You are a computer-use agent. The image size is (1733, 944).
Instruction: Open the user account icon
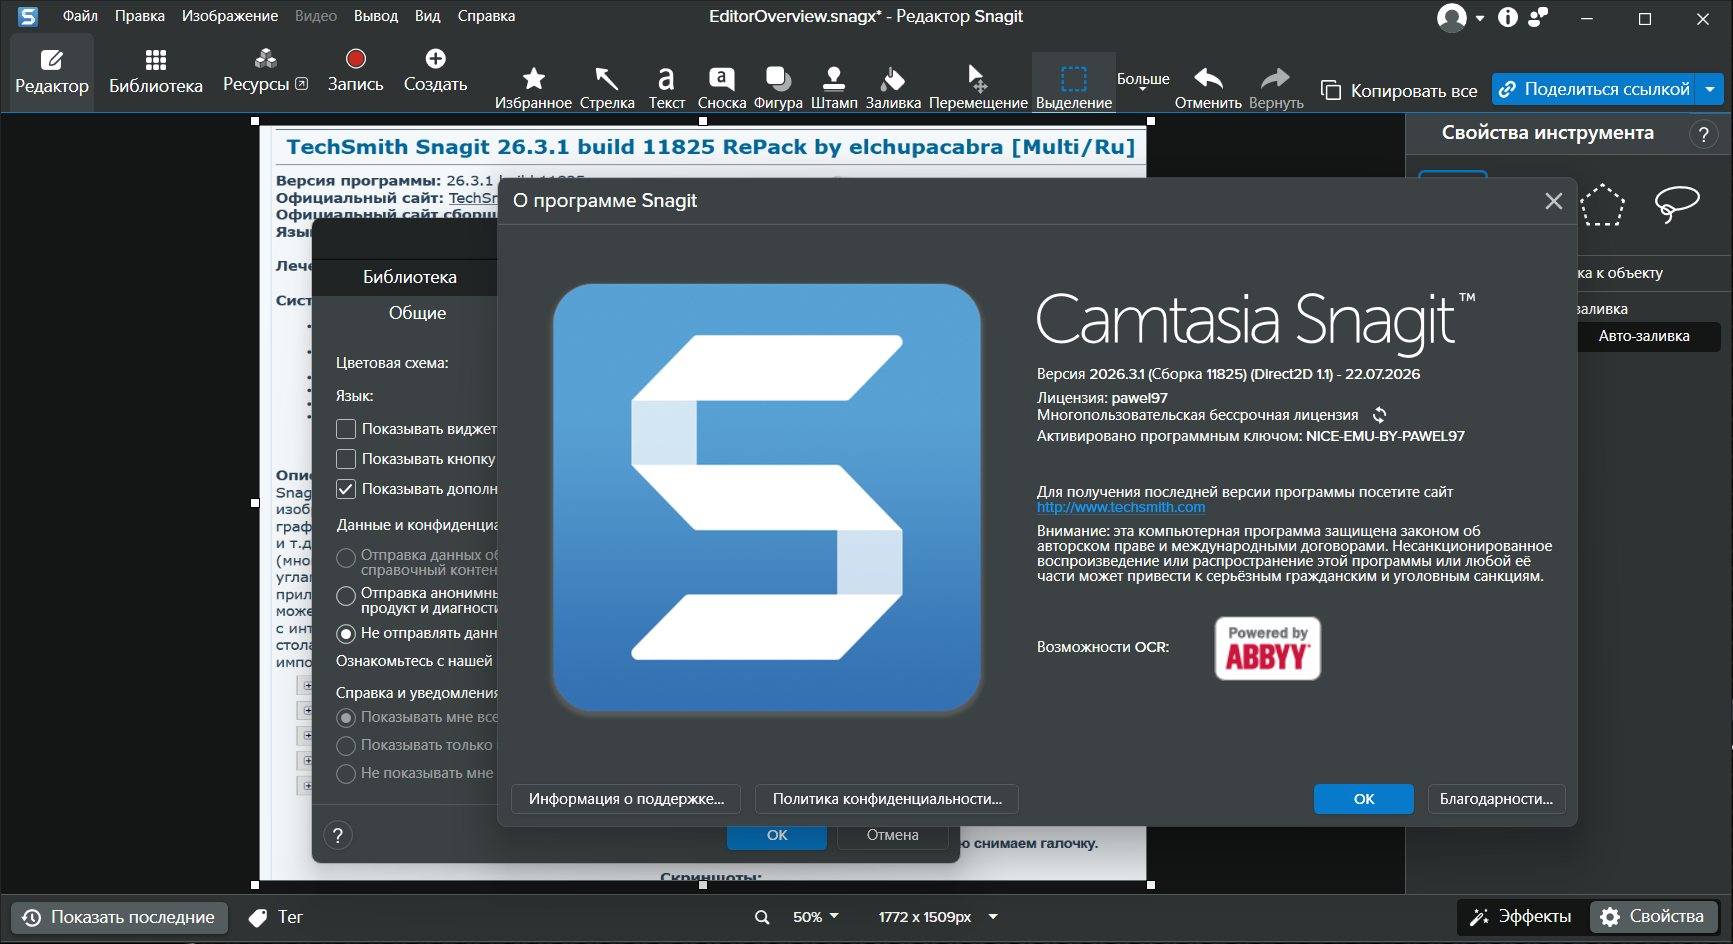pos(1451,18)
